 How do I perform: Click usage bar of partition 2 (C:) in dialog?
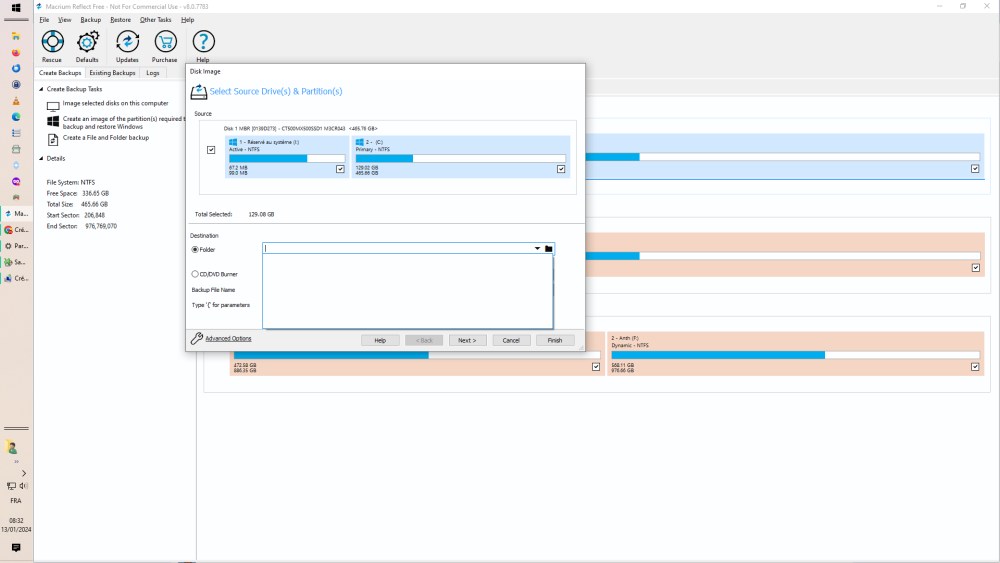click(460, 159)
